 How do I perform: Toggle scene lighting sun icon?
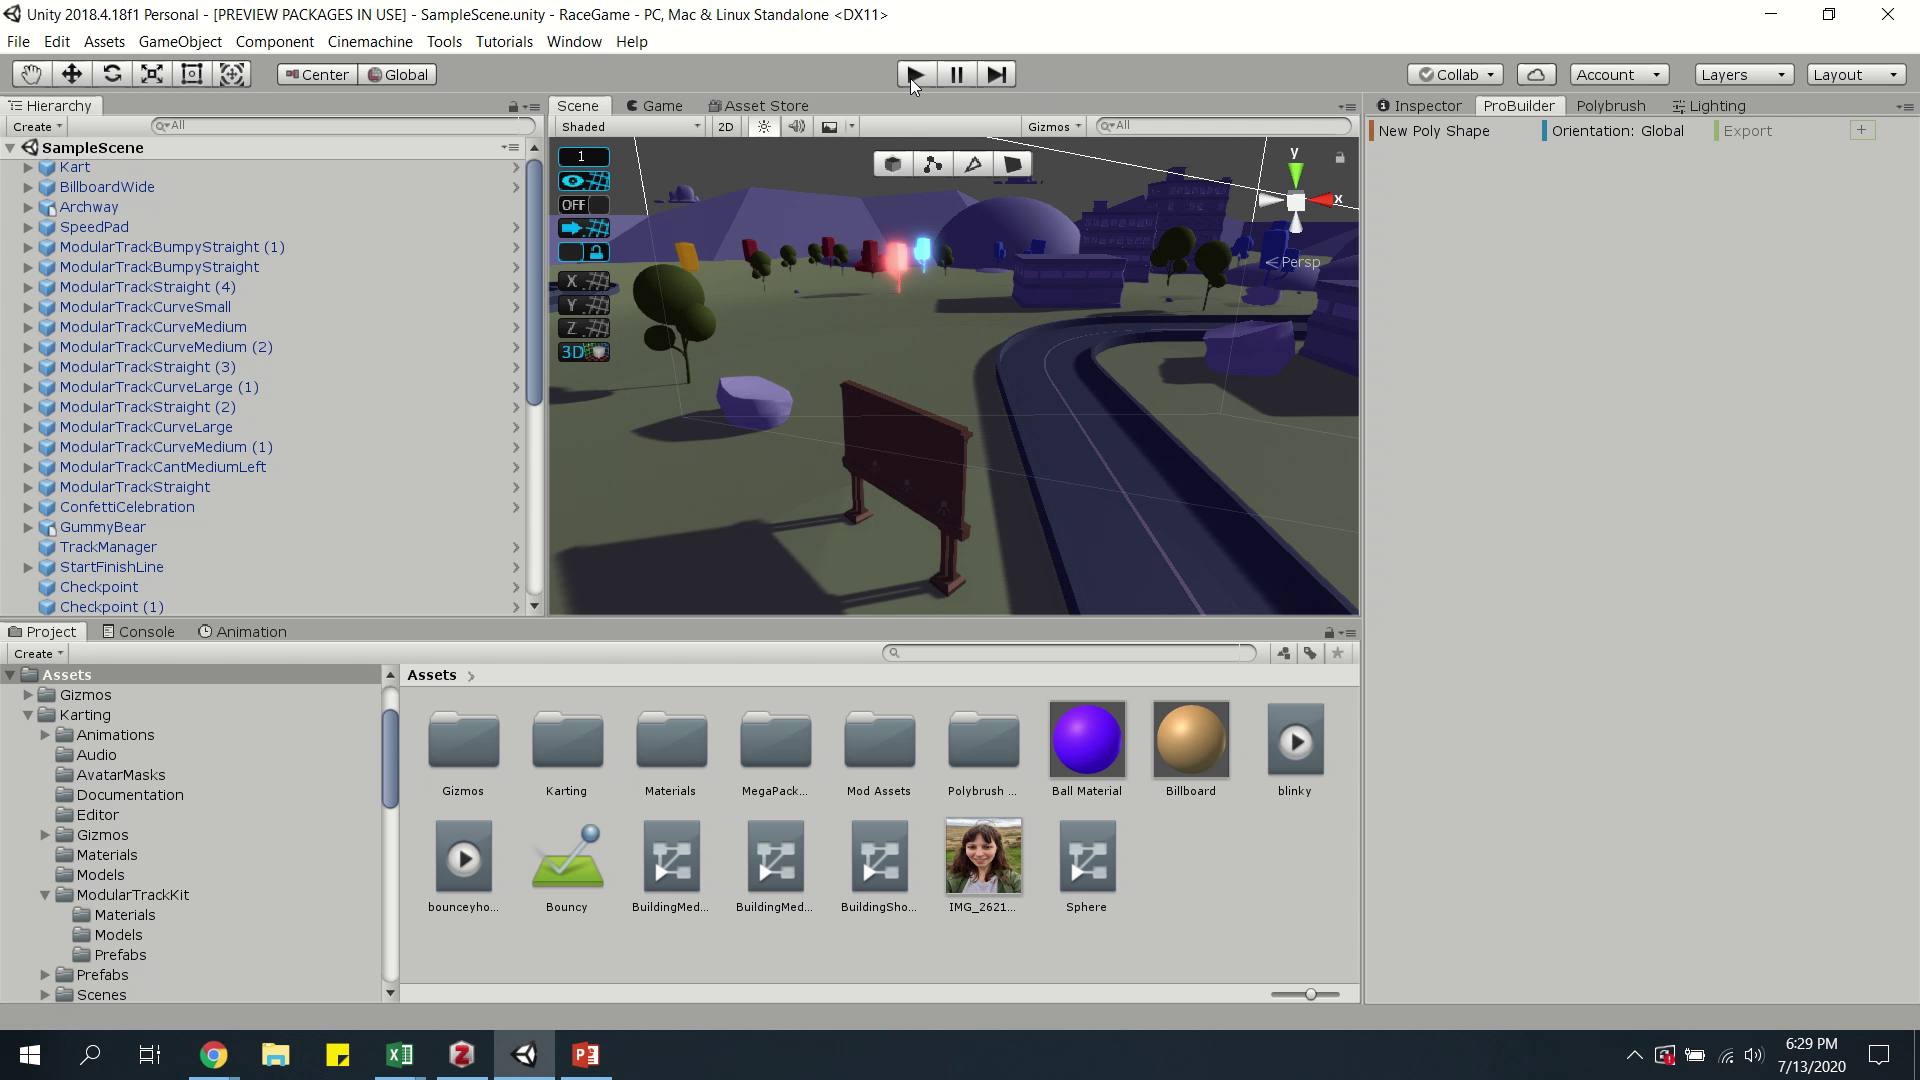(x=764, y=126)
